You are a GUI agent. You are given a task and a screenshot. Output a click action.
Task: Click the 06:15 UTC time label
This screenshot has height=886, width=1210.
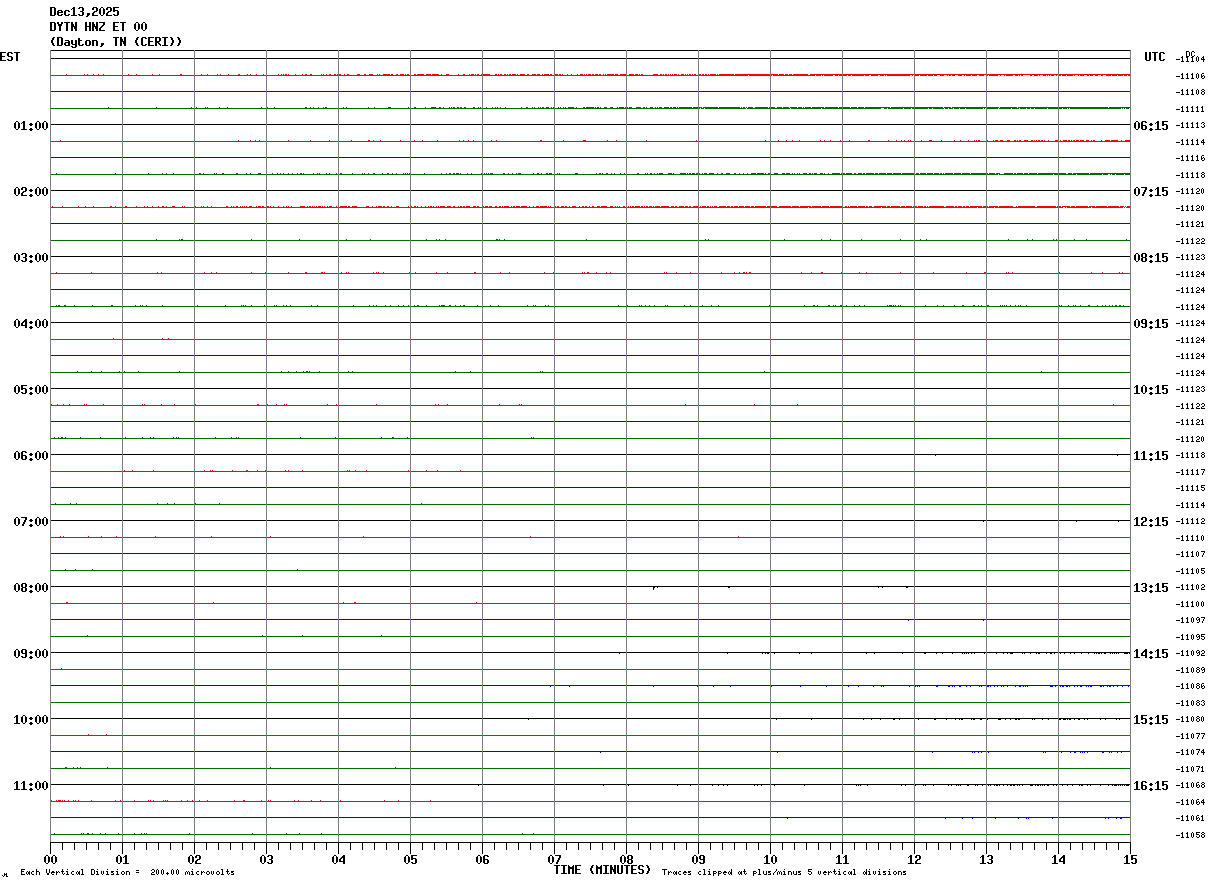(1150, 125)
